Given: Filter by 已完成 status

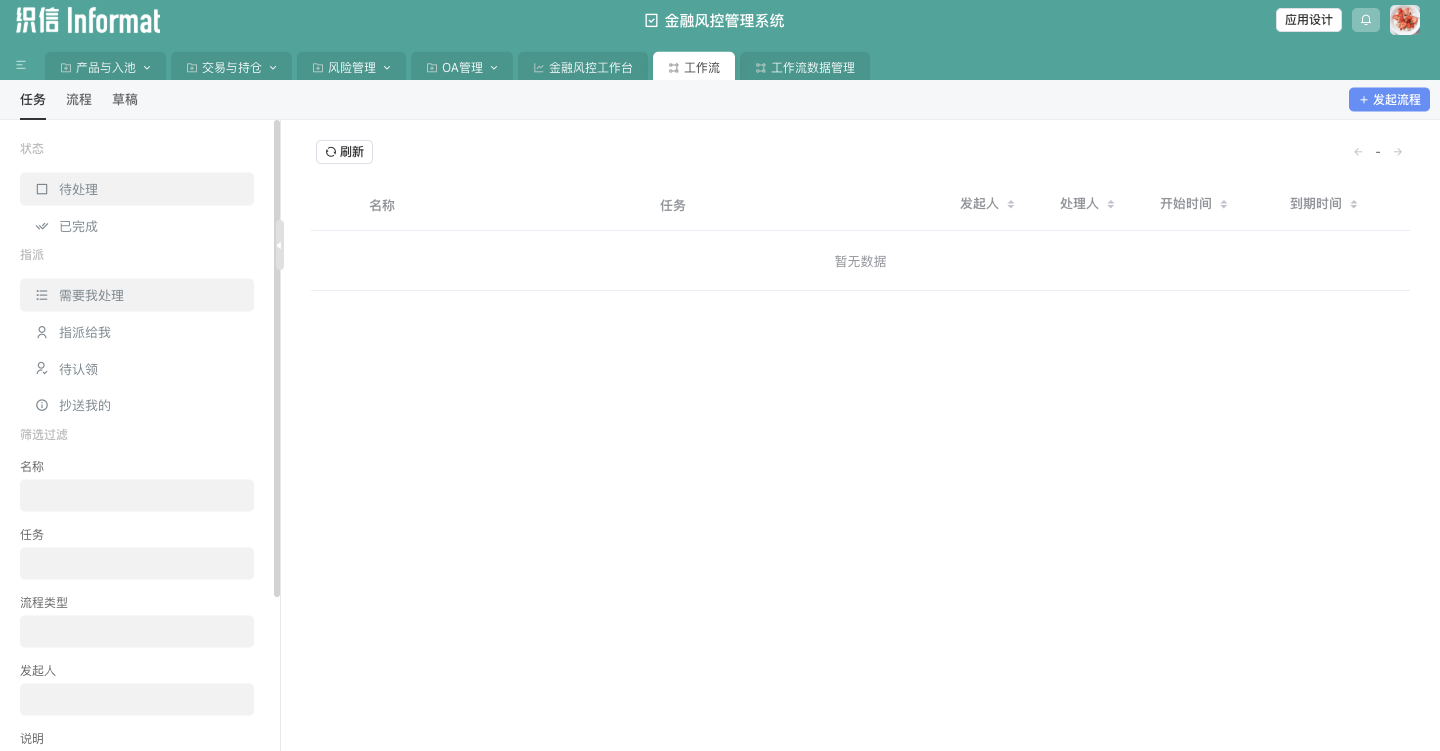Looking at the screenshot, I should (x=137, y=226).
